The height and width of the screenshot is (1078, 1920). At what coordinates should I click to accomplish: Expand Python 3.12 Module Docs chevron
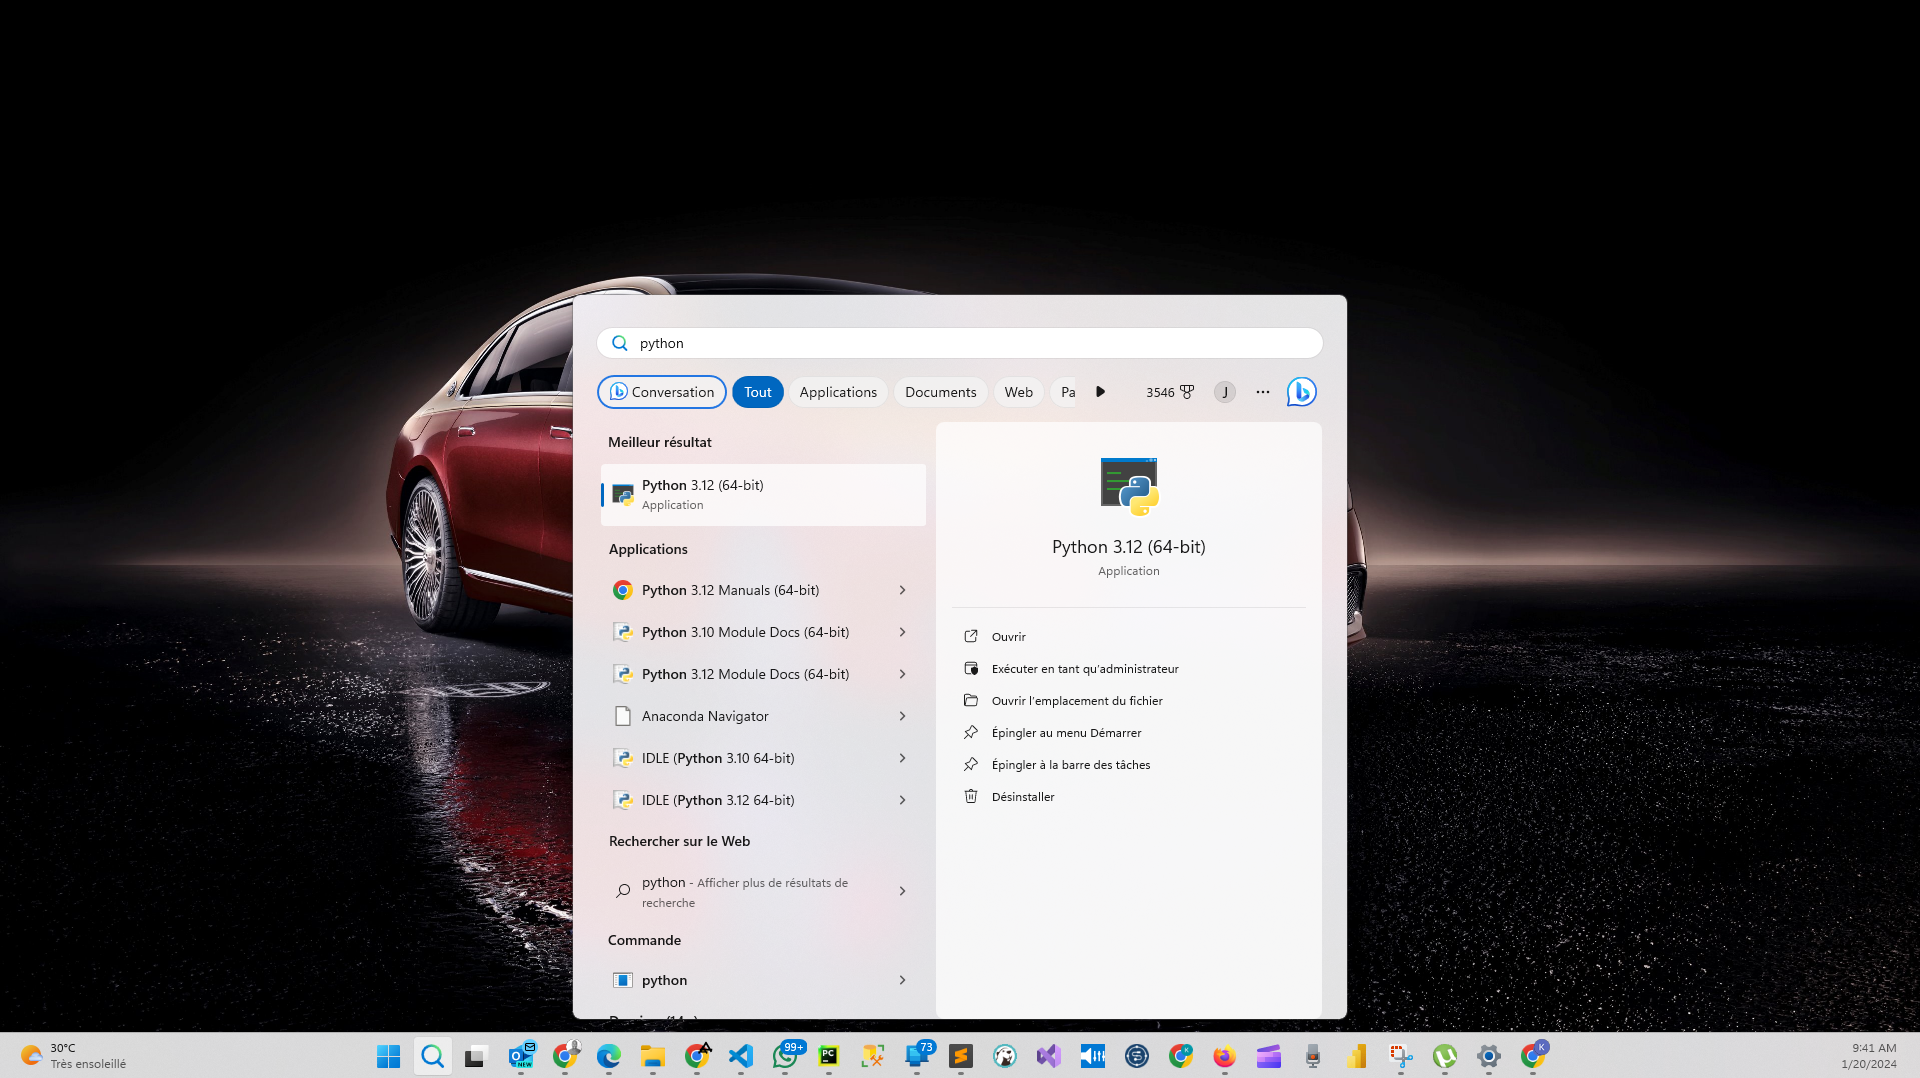click(902, 675)
